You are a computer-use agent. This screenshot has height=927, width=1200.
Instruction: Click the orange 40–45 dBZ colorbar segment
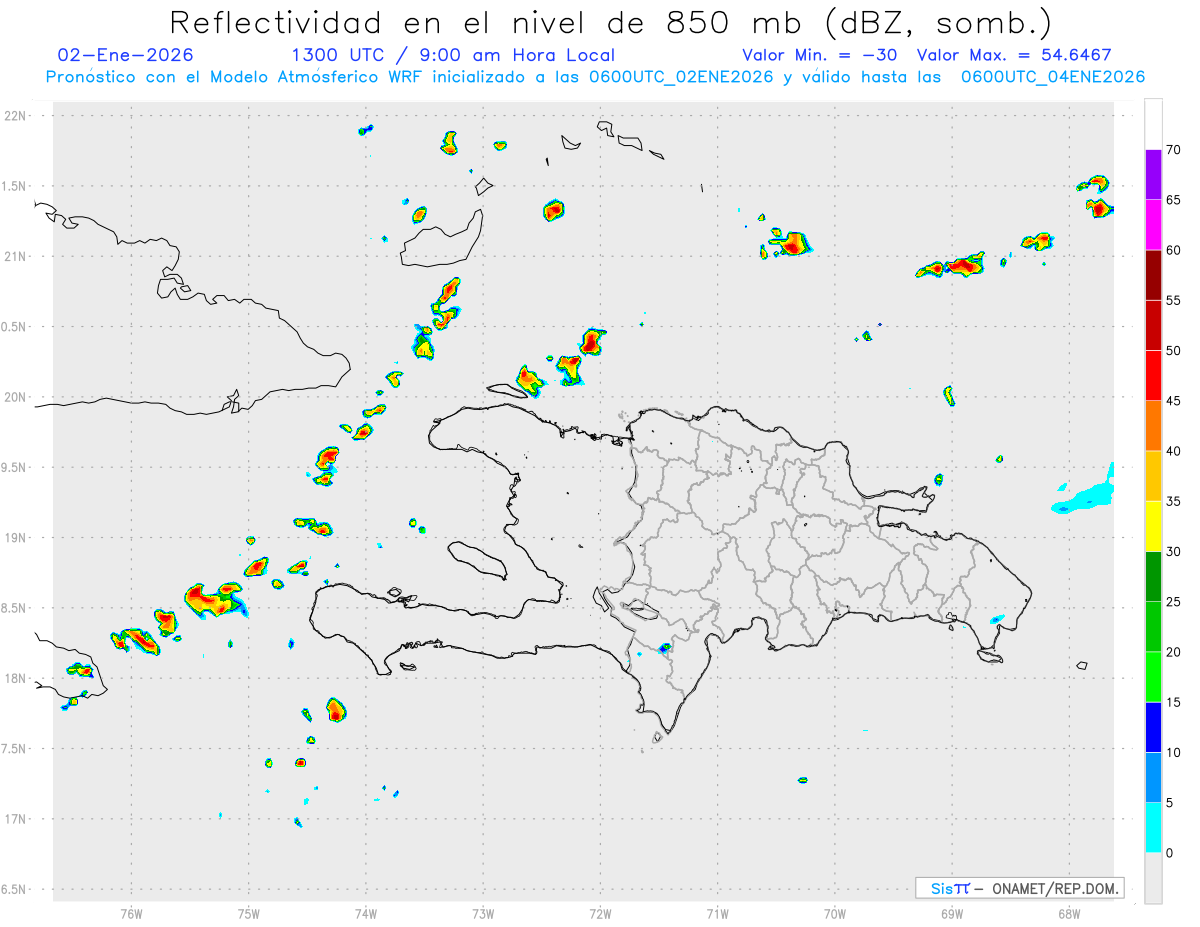pyautogui.click(x=1153, y=426)
